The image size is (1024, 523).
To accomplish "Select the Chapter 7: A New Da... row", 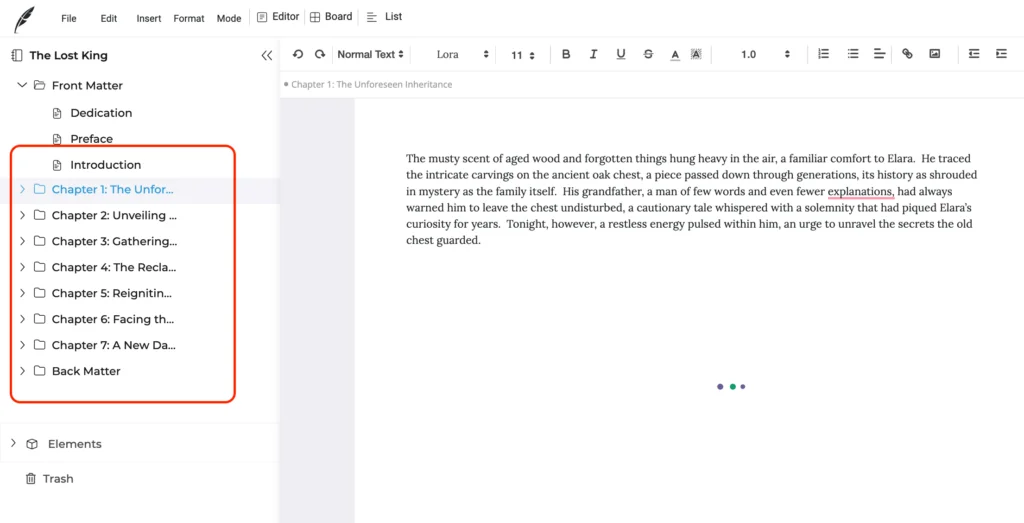I will tap(140, 345).
